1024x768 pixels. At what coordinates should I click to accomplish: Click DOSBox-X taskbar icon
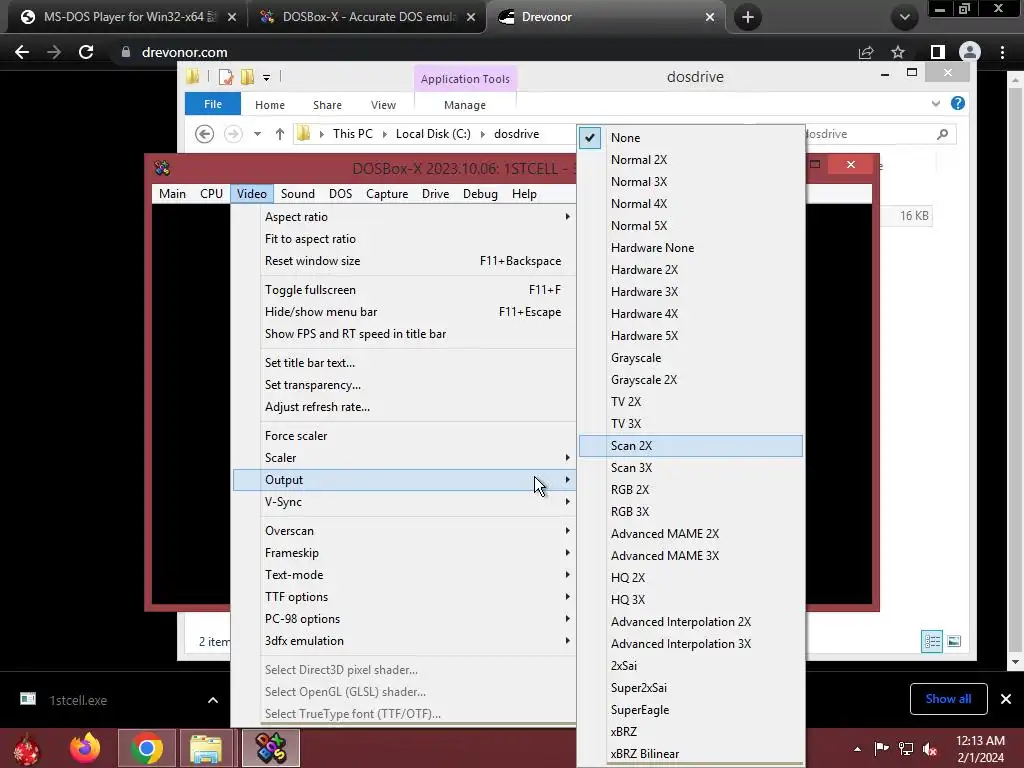(271, 748)
